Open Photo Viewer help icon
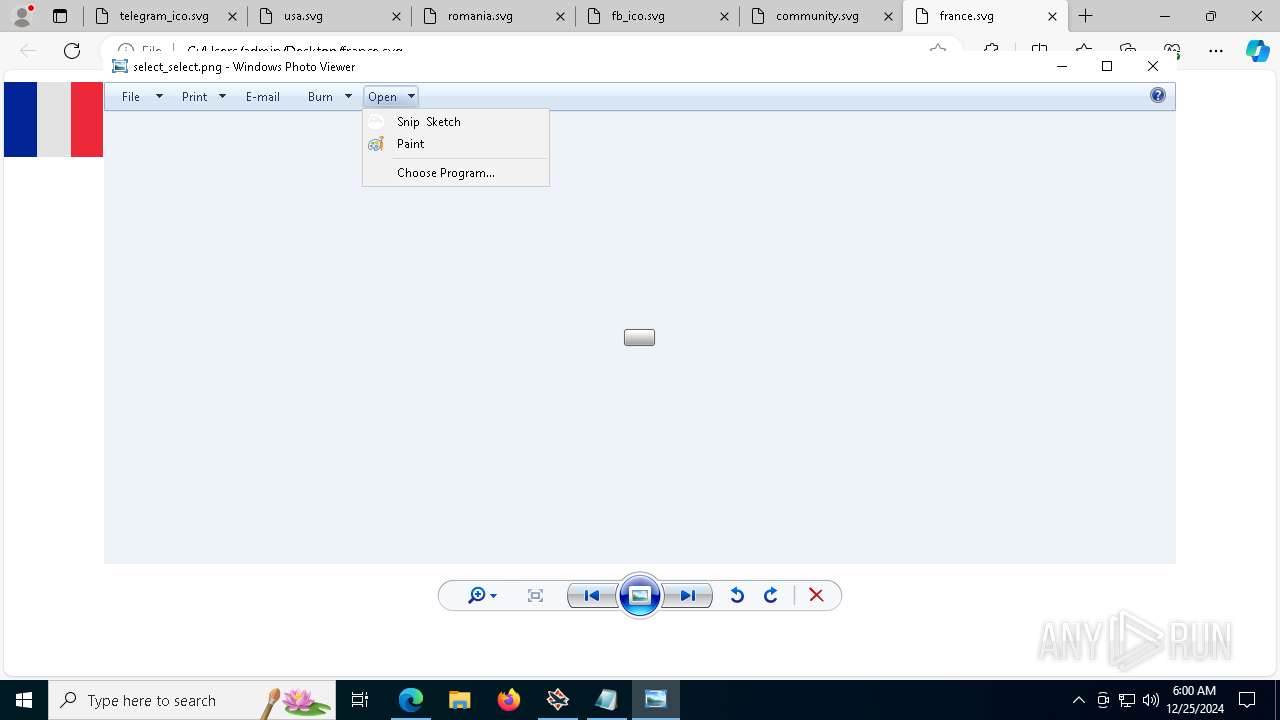The height and width of the screenshot is (720, 1280). 1158,96
